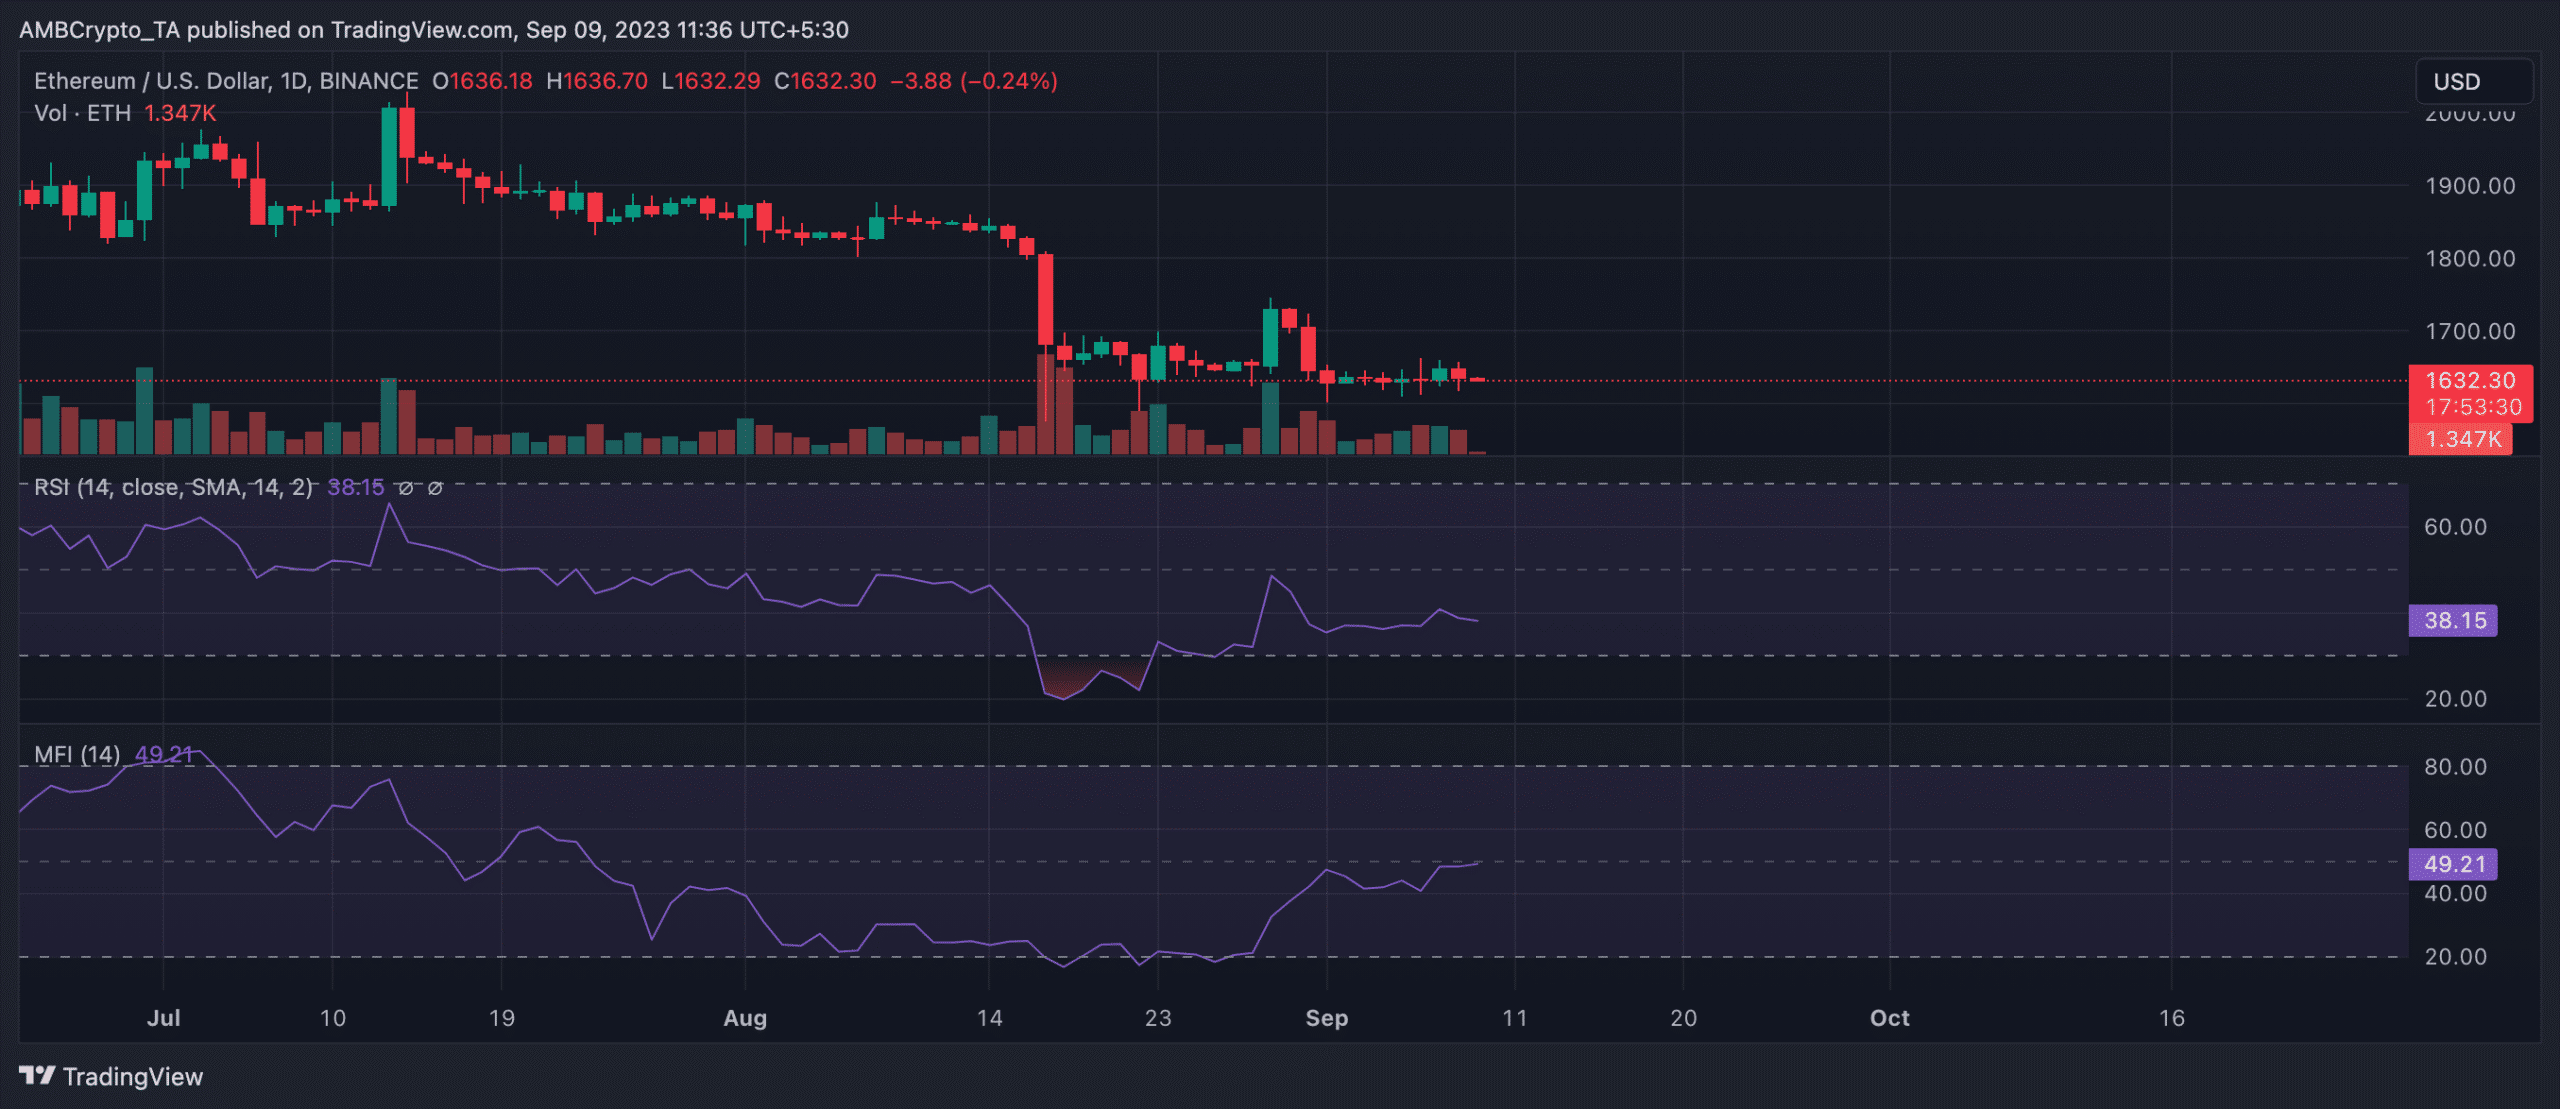The width and height of the screenshot is (2560, 1109).
Task: Click the low price L1632.29 value
Action: [x=711, y=81]
